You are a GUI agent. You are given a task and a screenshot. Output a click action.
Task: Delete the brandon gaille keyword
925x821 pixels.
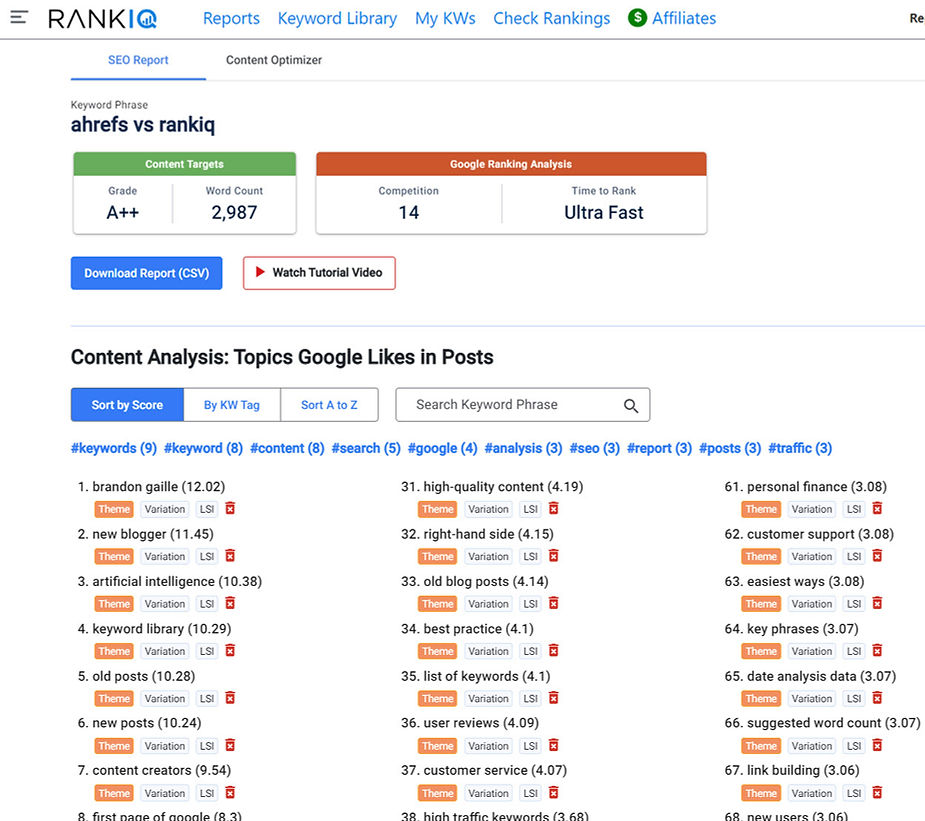(x=230, y=508)
